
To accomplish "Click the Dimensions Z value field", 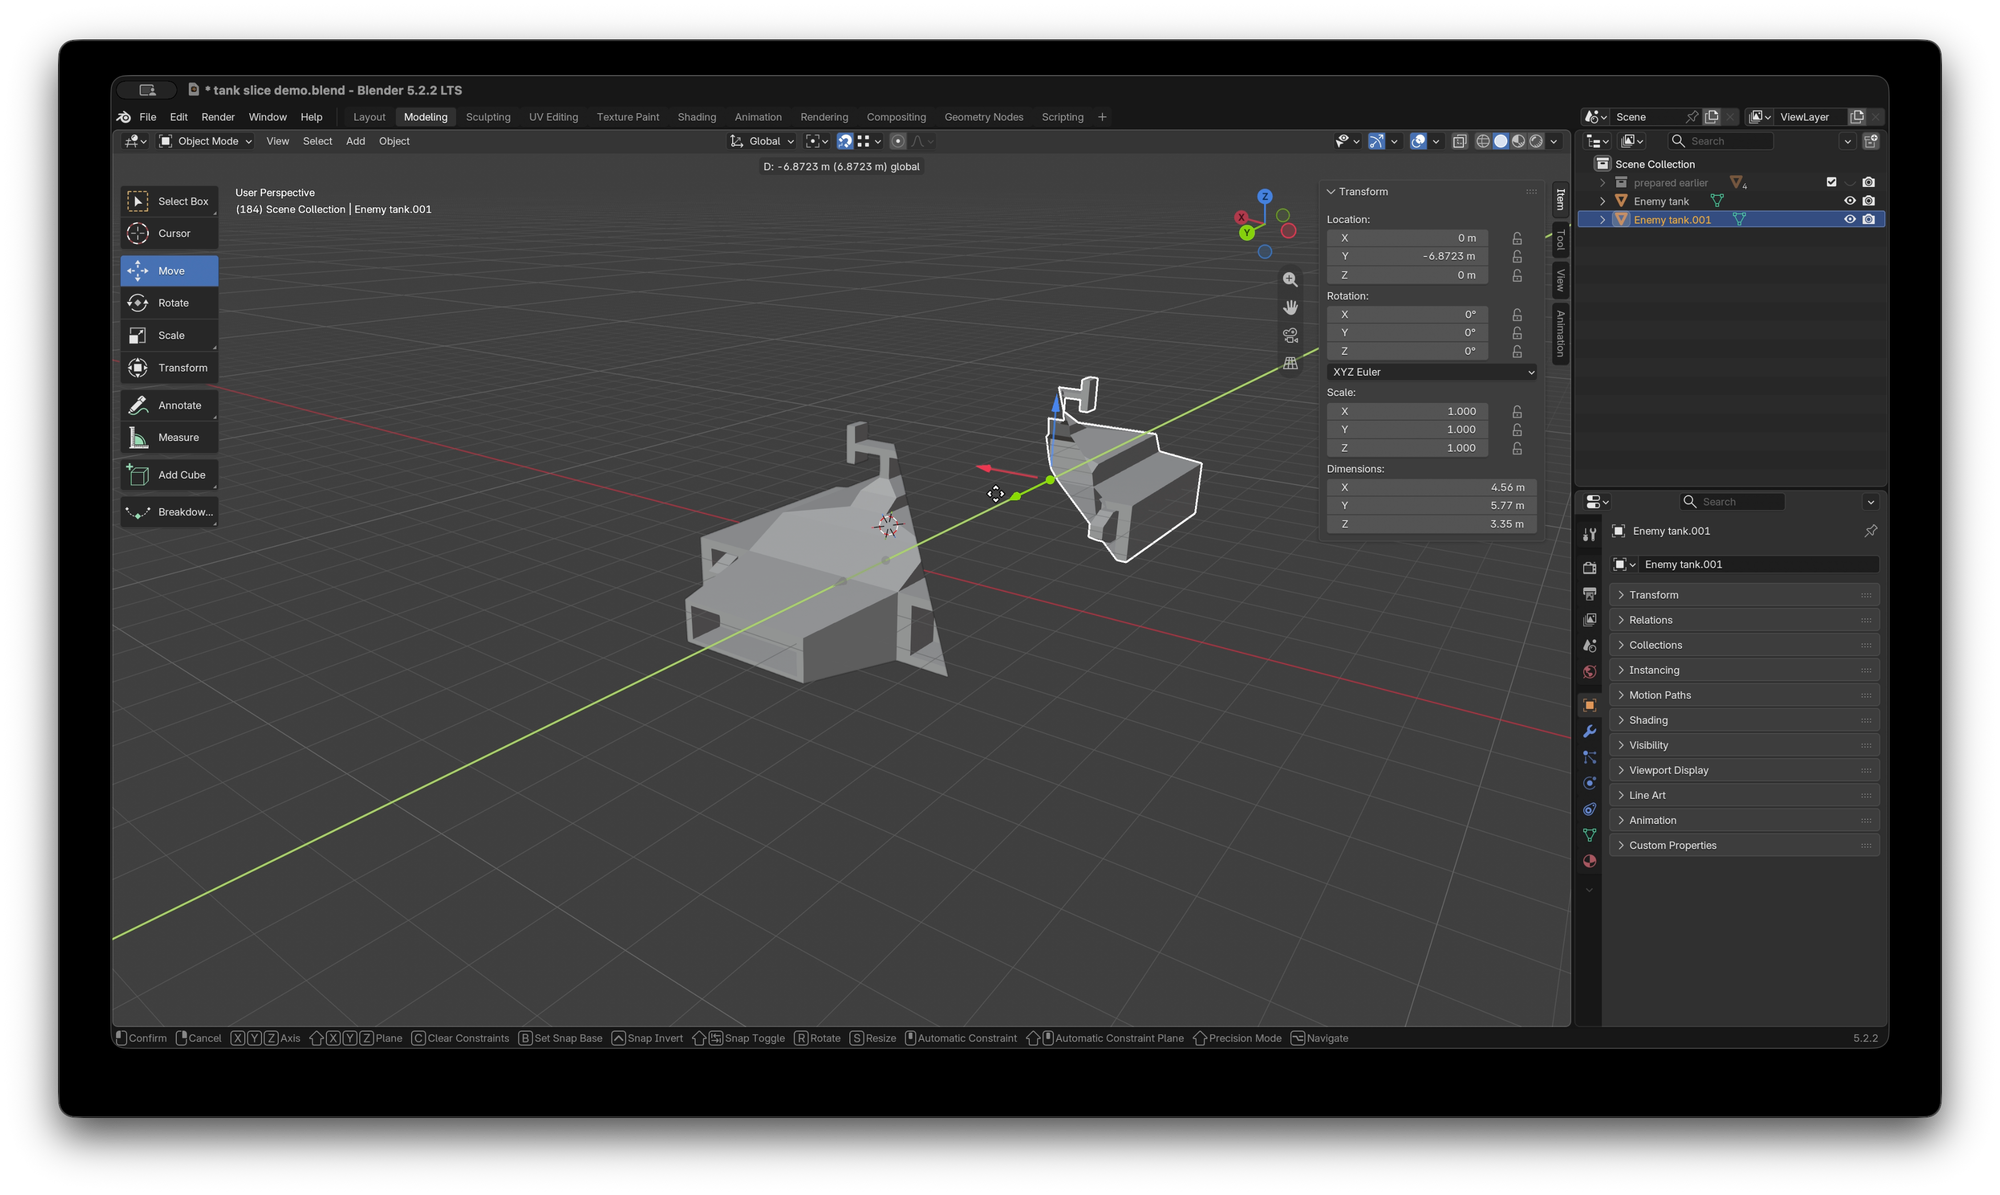I will point(1431,524).
